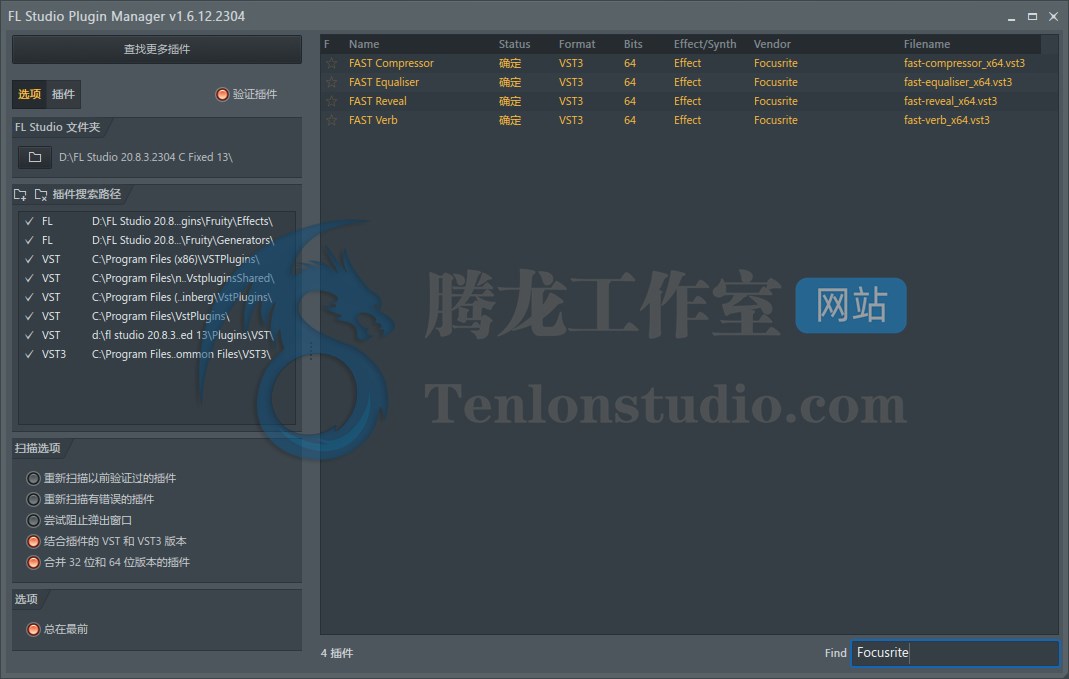Viewport: 1069px width, 679px height.
Task: Sort the list by Status column
Action: pyautogui.click(x=514, y=44)
